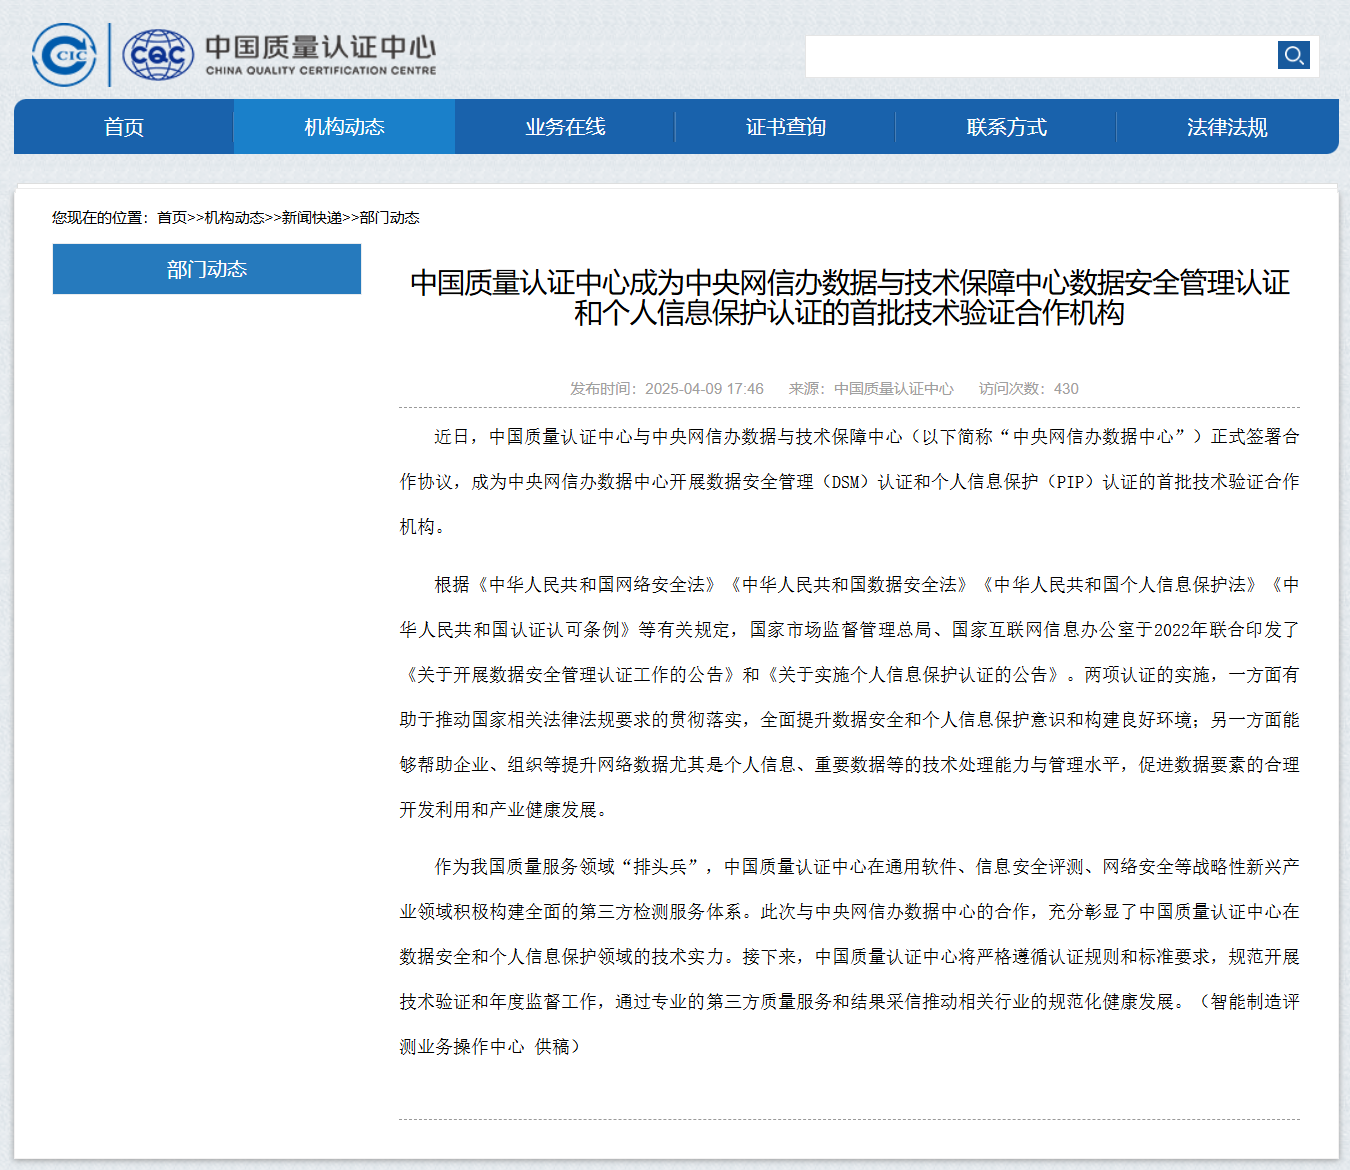This screenshot has width=1350, height=1170.
Task: Click the publish time 2025-04-09 17:46
Action: (x=667, y=388)
